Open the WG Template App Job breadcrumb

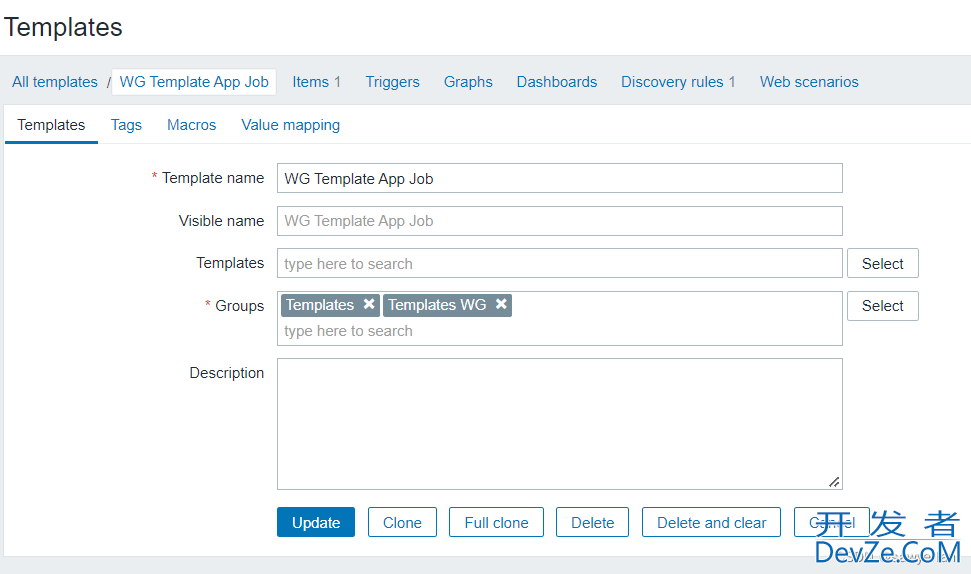coord(194,82)
